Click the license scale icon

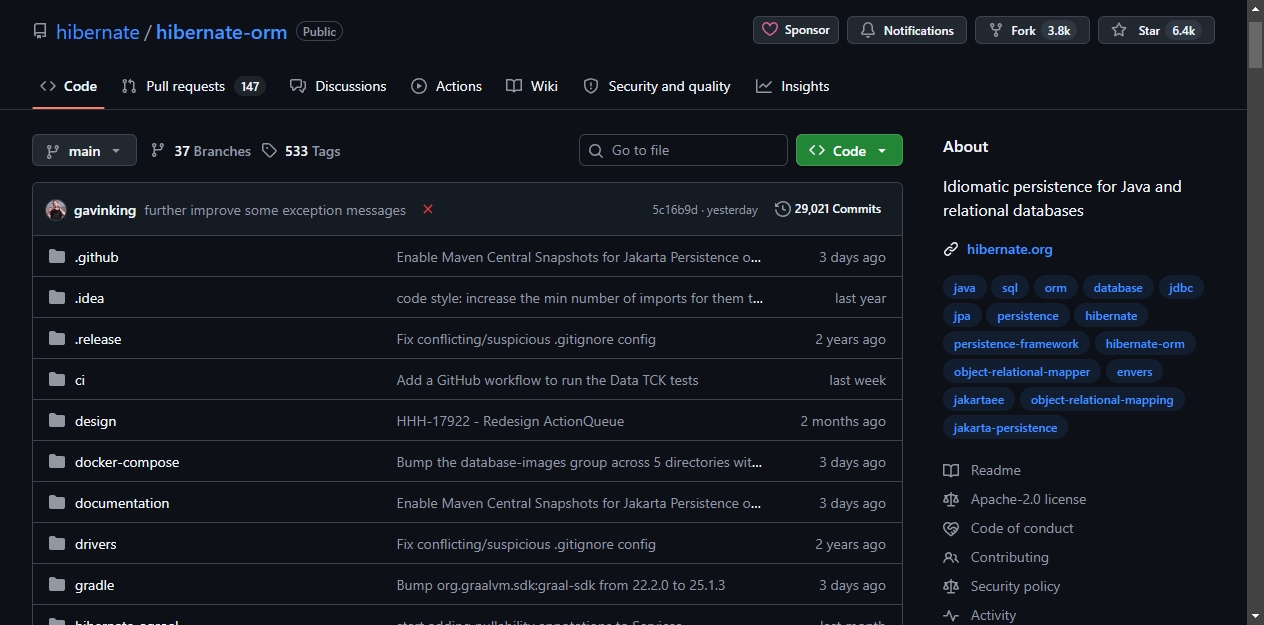pyautogui.click(x=951, y=499)
